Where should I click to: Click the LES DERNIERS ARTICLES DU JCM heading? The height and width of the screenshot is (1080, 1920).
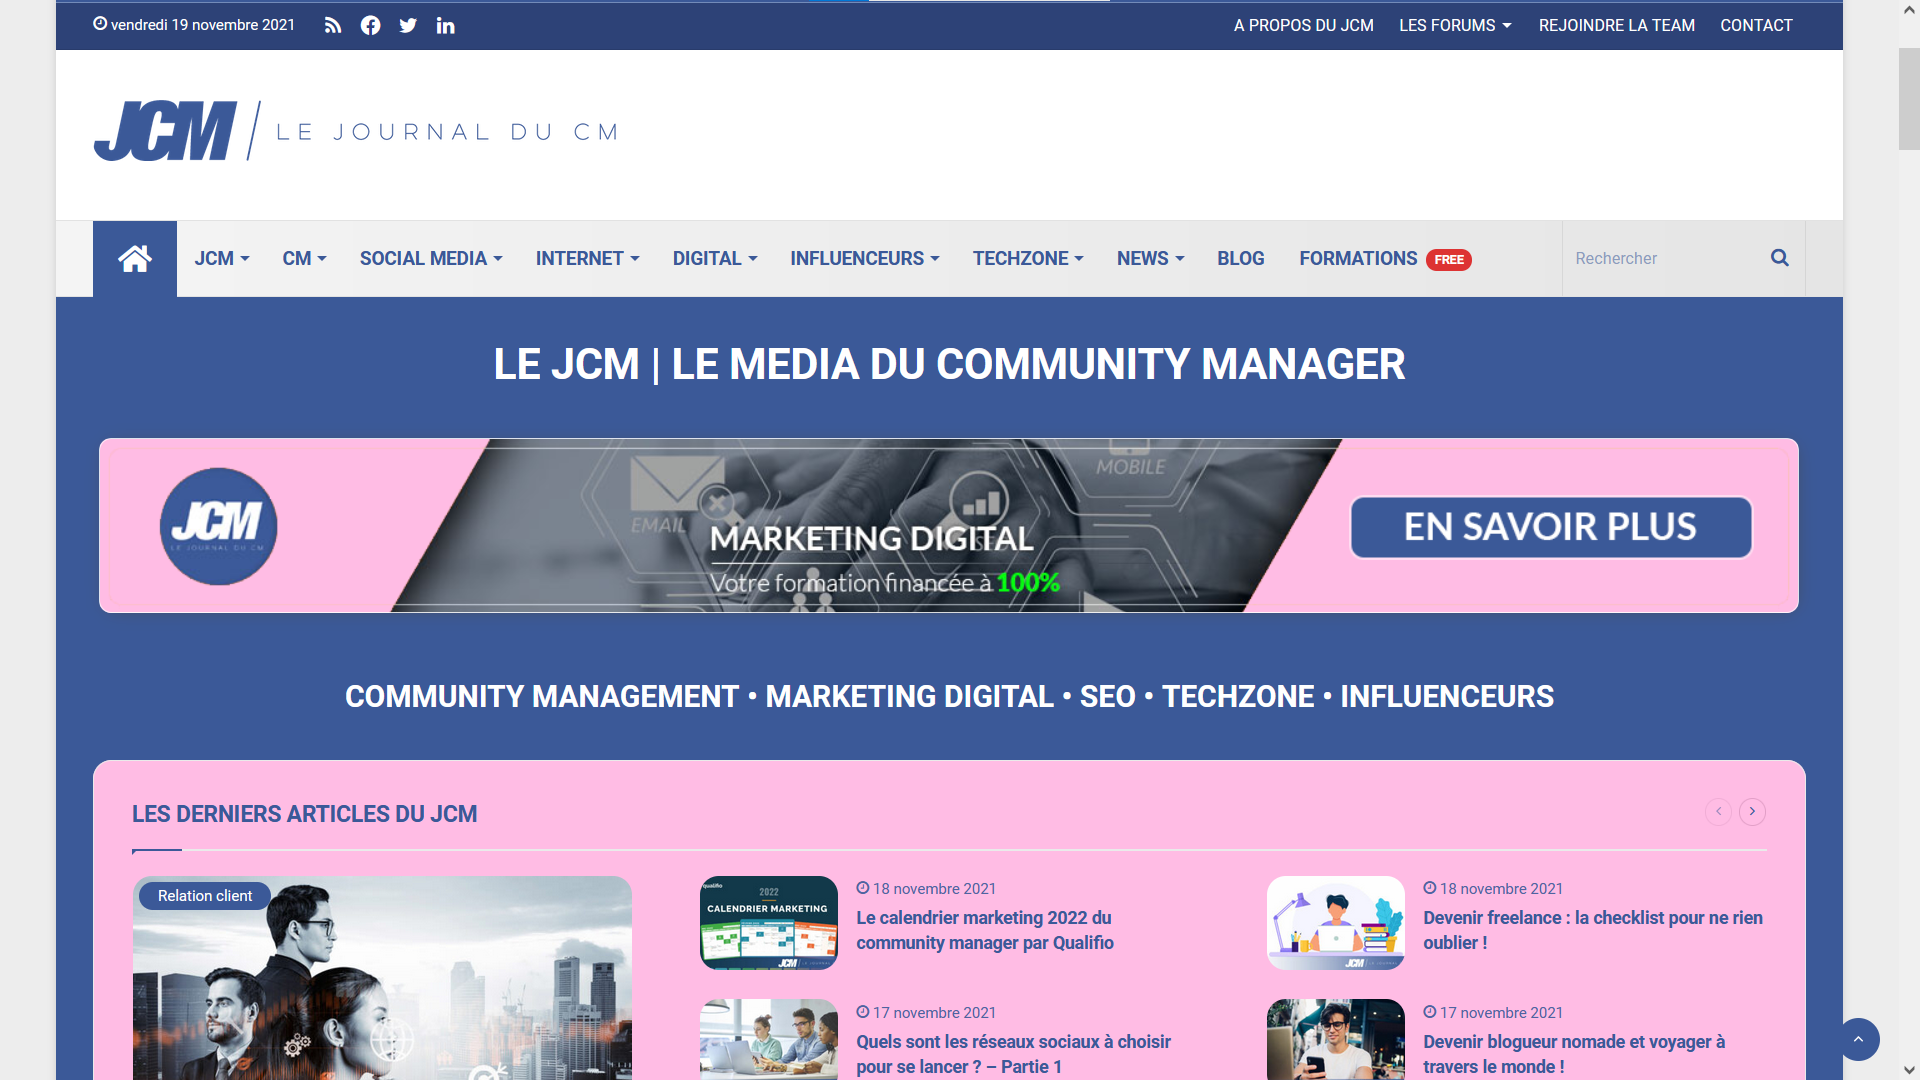pyautogui.click(x=304, y=814)
